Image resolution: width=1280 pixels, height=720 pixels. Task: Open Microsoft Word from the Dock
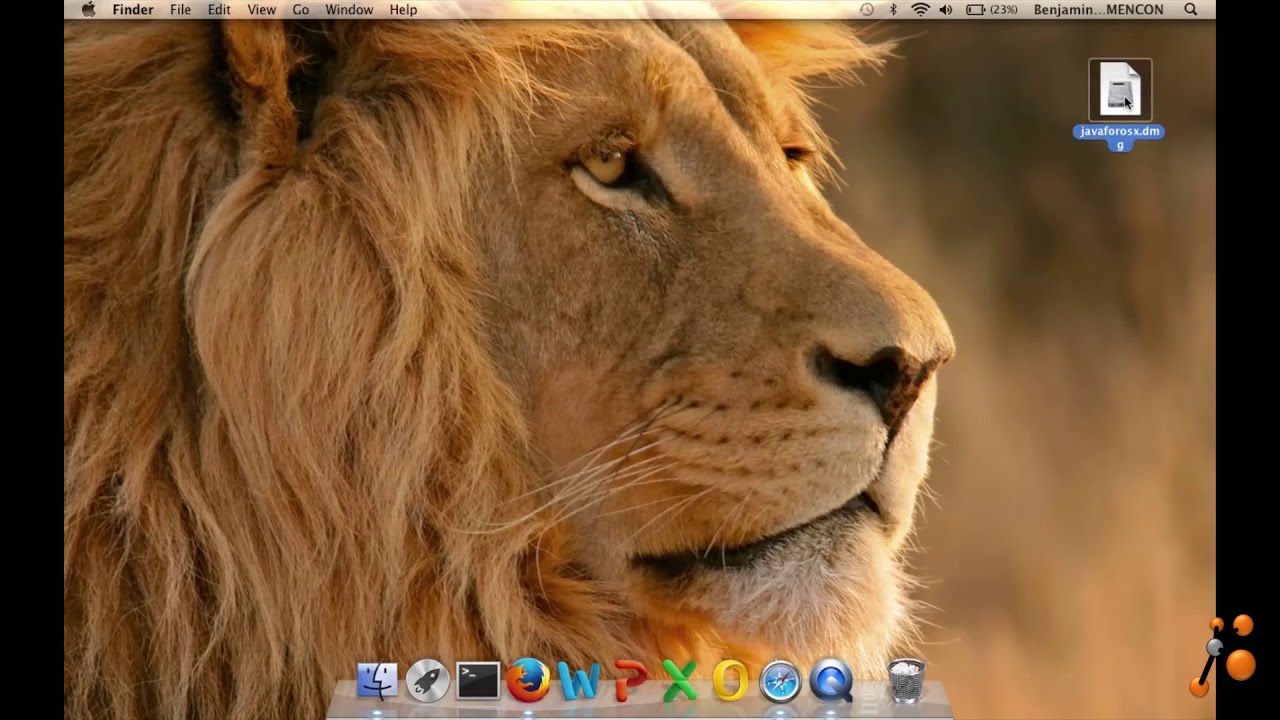tap(579, 681)
